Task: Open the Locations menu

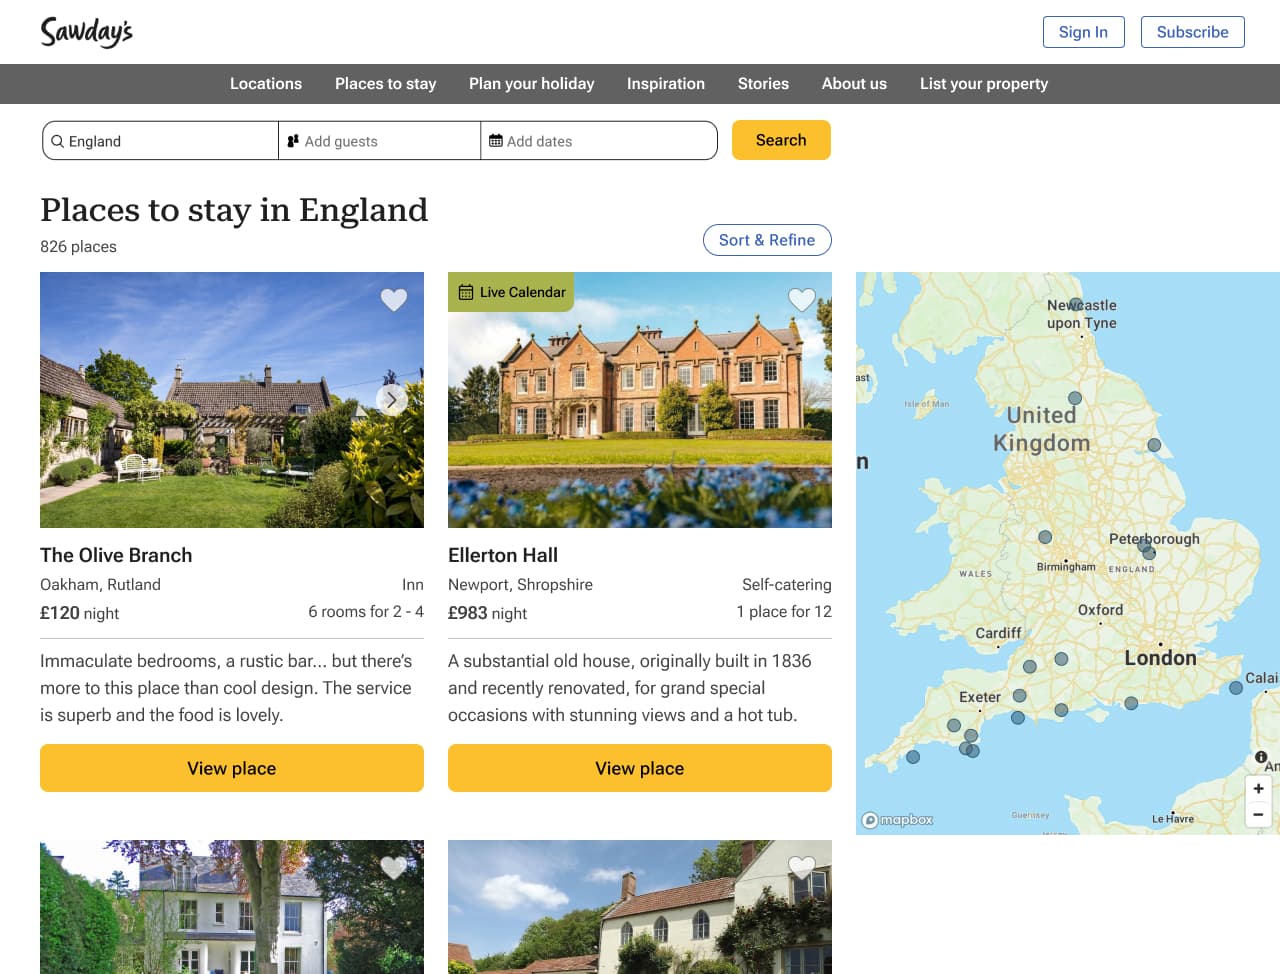Action: click(x=266, y=84)
